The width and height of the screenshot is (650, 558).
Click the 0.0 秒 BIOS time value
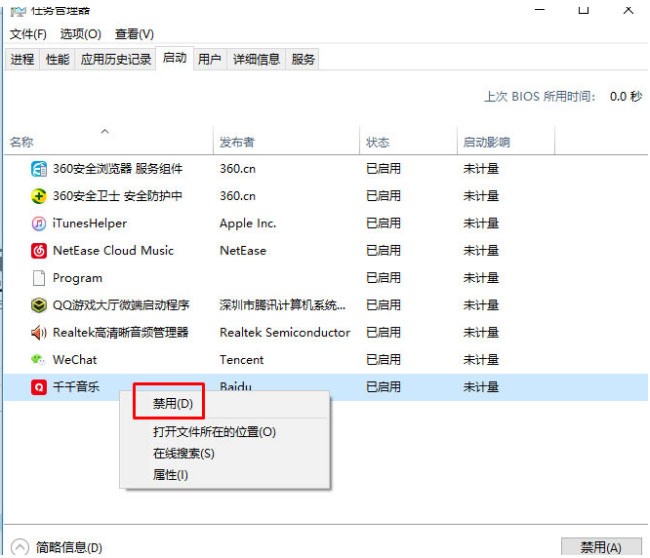point(626,97)
